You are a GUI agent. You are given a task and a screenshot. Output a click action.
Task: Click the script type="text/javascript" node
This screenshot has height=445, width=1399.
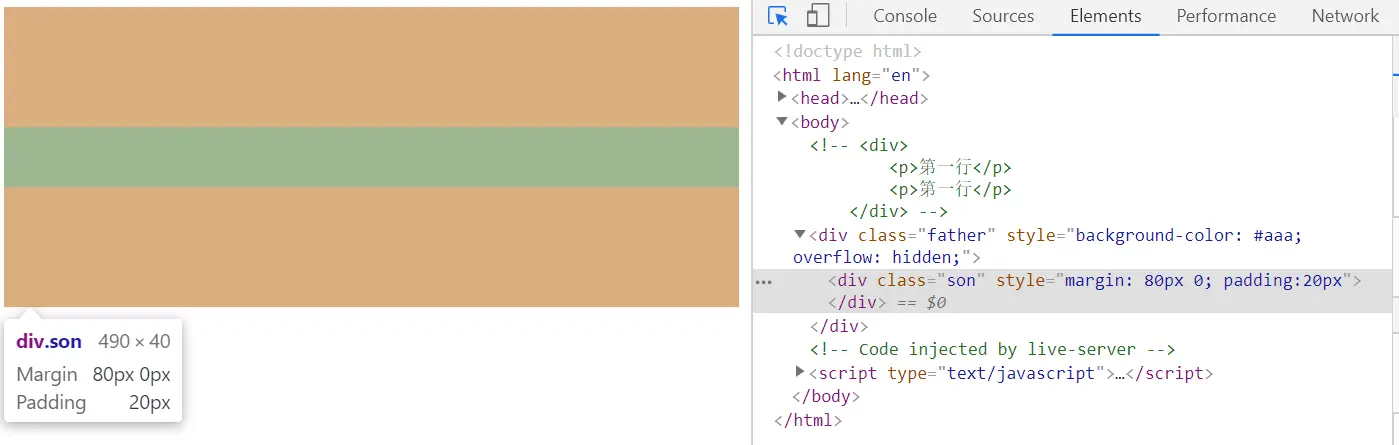1010,373
